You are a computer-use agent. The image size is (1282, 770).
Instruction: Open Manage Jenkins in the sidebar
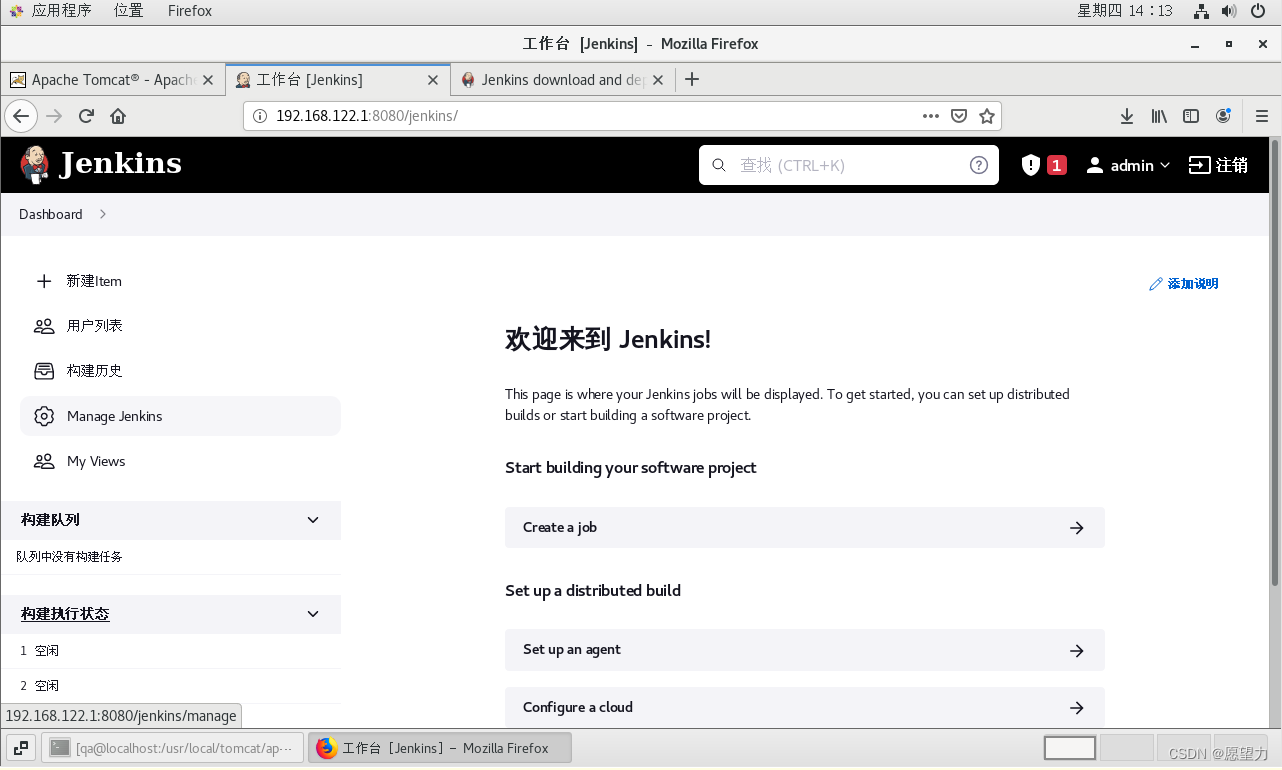tap(180, 416)
